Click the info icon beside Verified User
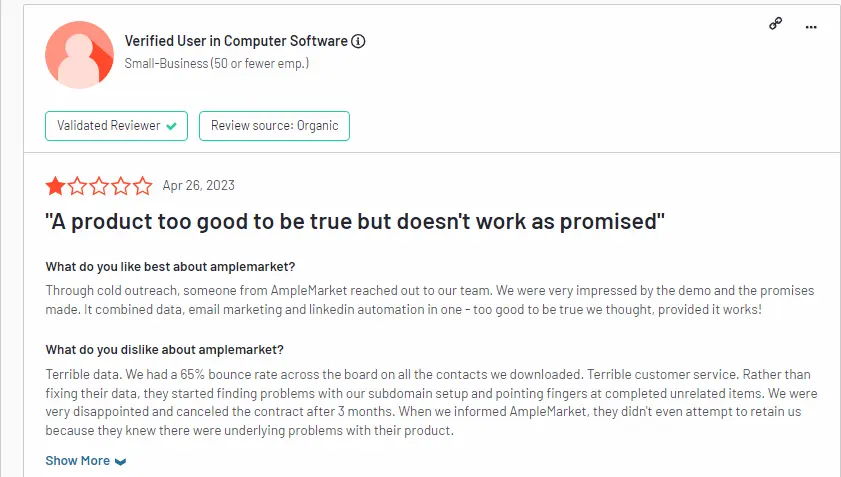Image resolution: width=841 pixels, height=477 pixels. (x=358, y=41)
